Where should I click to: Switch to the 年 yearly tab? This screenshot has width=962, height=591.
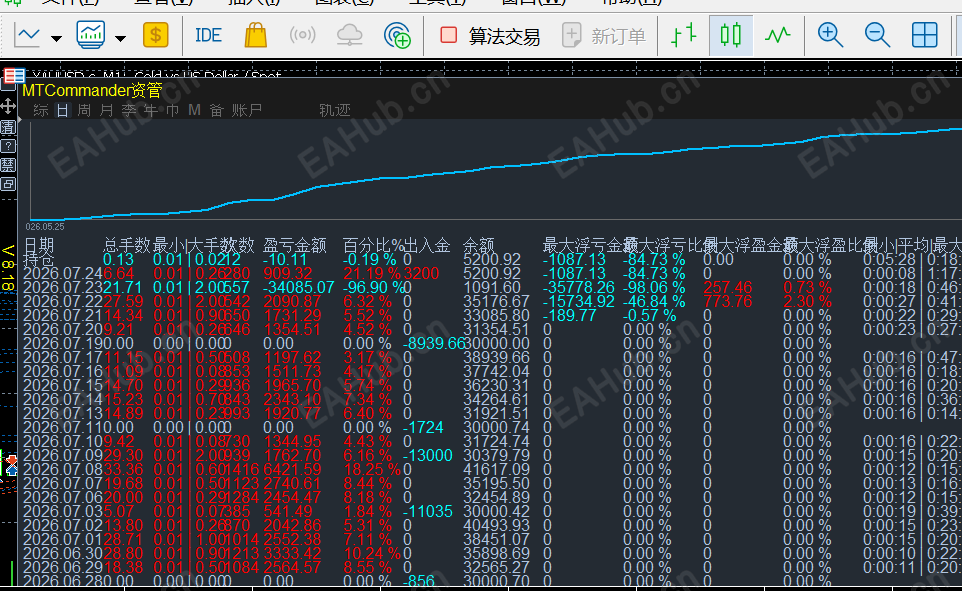(x=151, y=110)
